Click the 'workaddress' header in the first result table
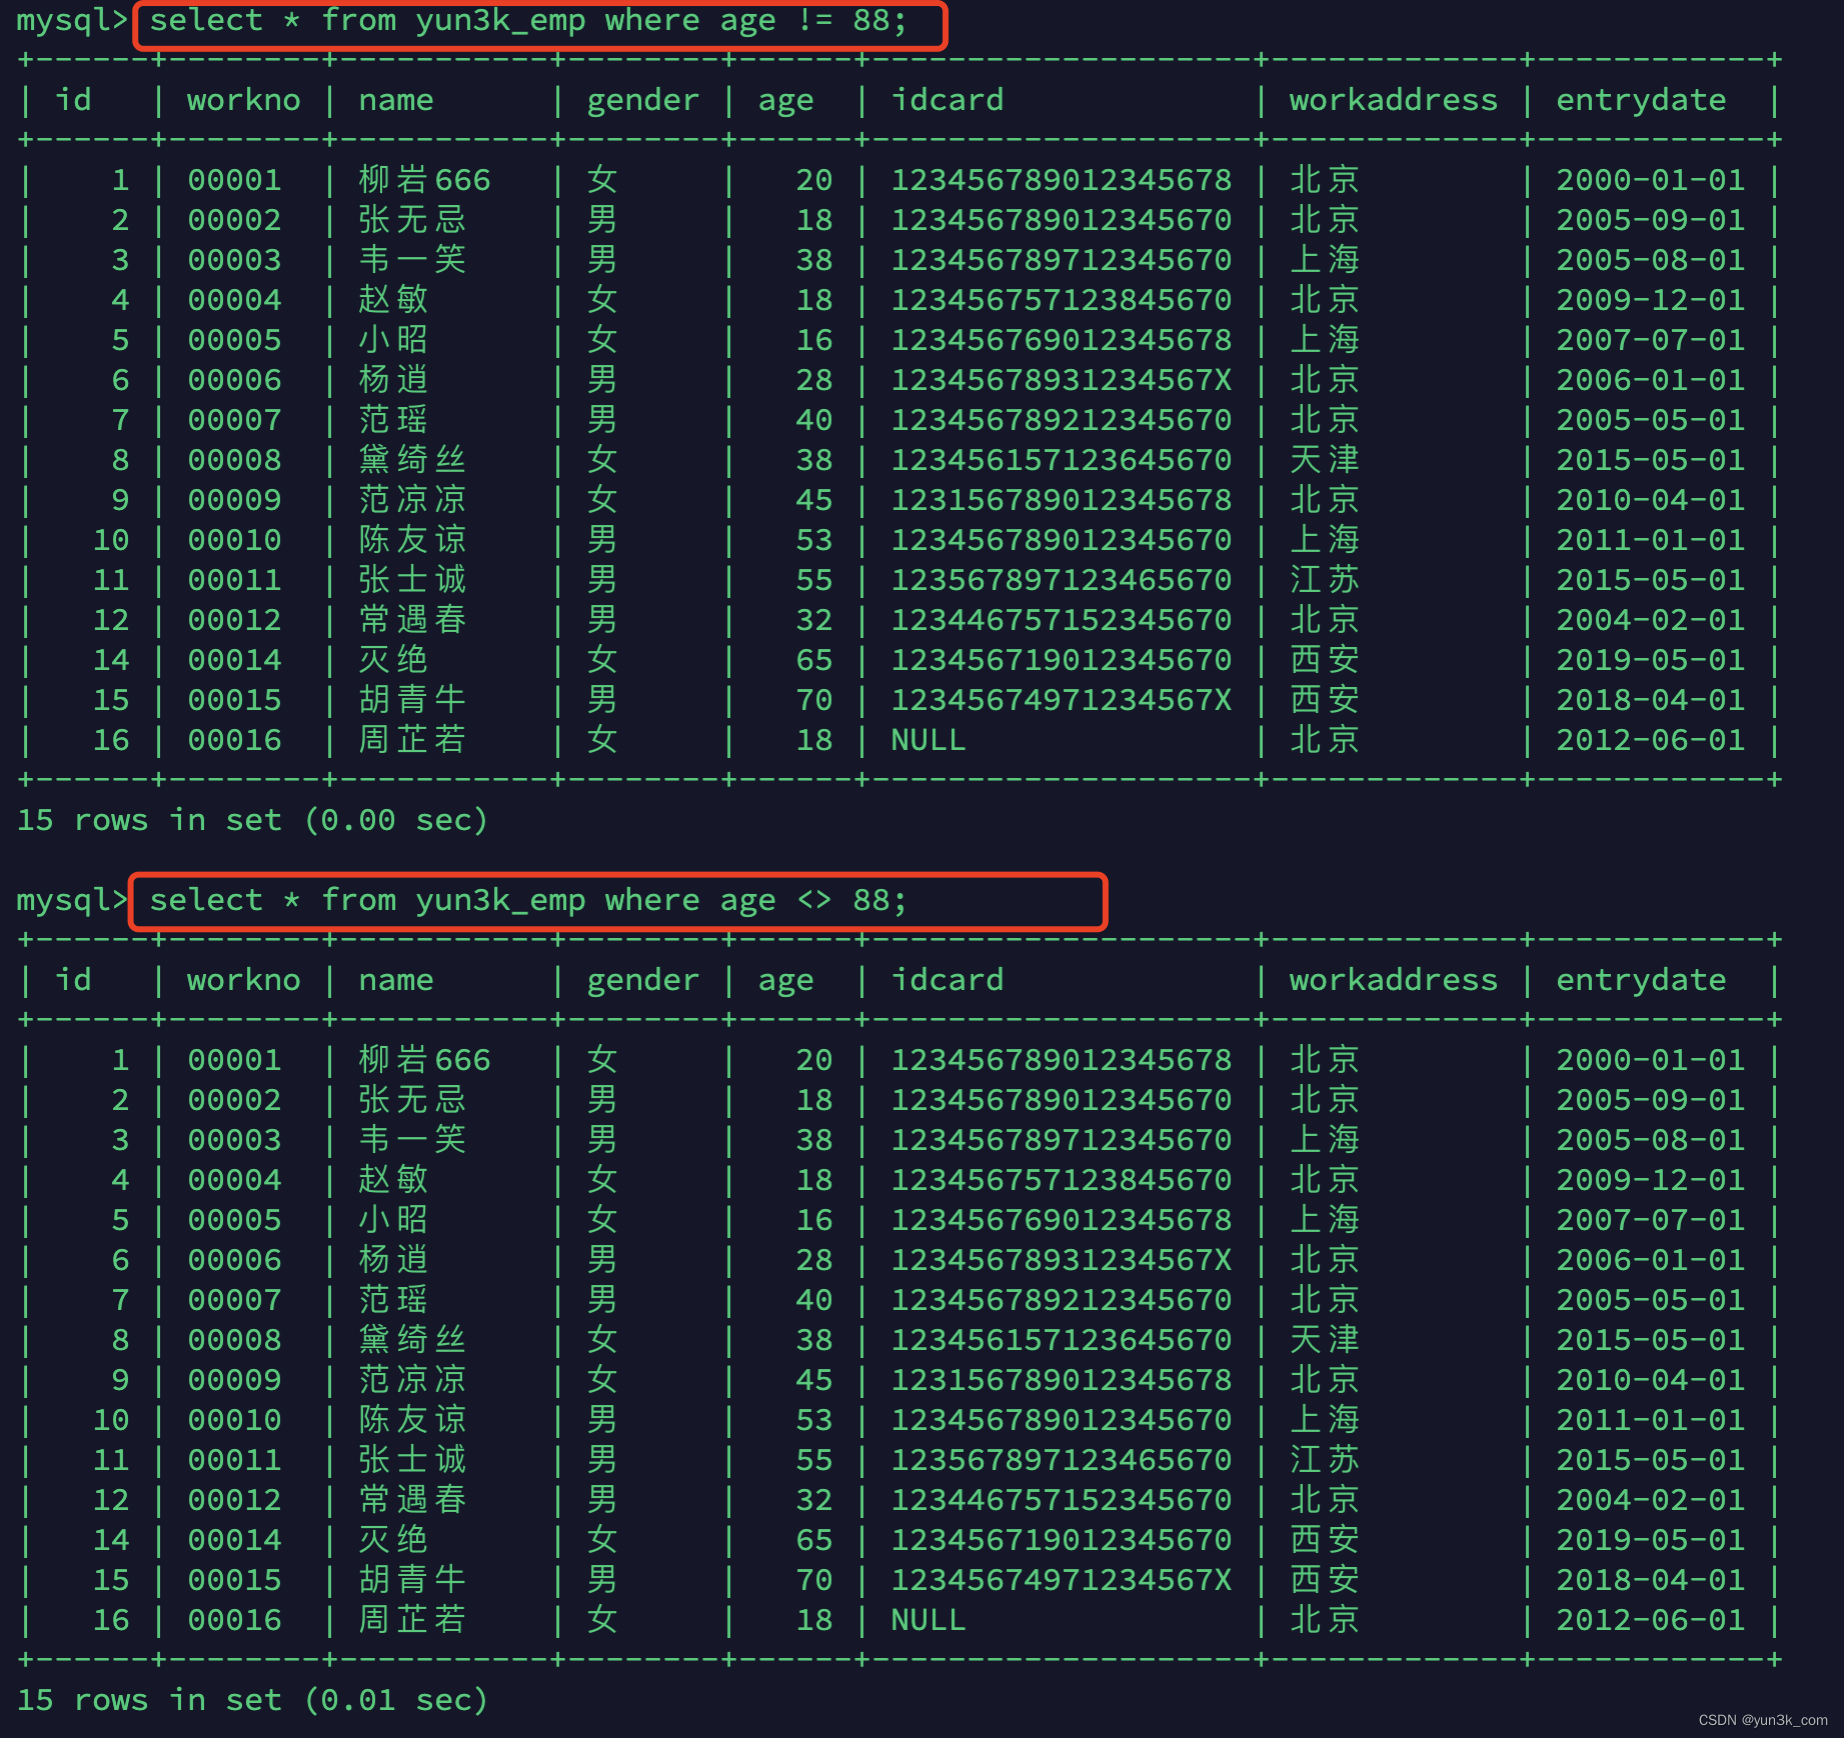 click(x=1393, y=100)
